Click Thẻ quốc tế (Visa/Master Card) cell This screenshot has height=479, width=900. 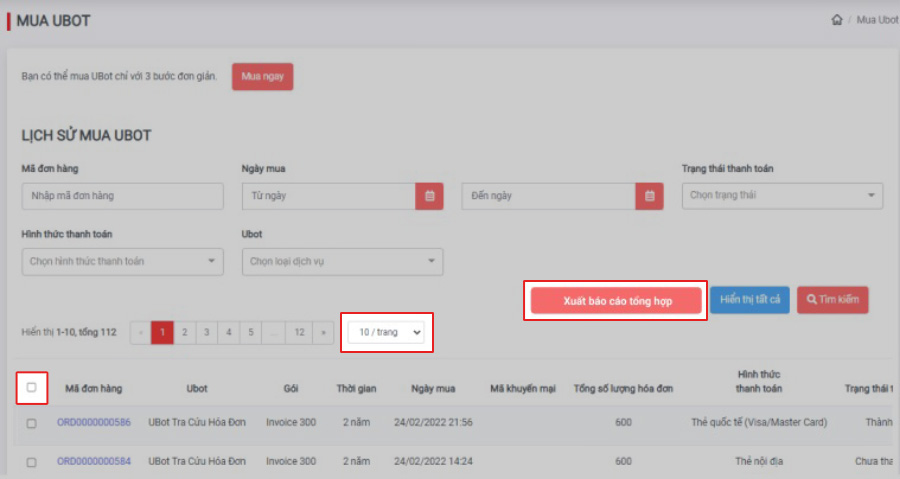tap(759, 423)
